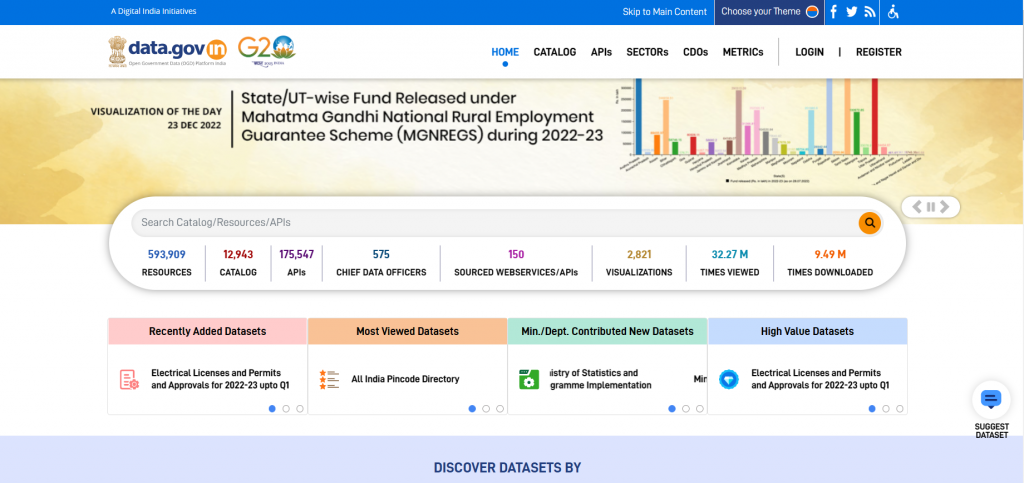
Task: Click the bar chart visualization thumbnail
Action: (771, 131)
